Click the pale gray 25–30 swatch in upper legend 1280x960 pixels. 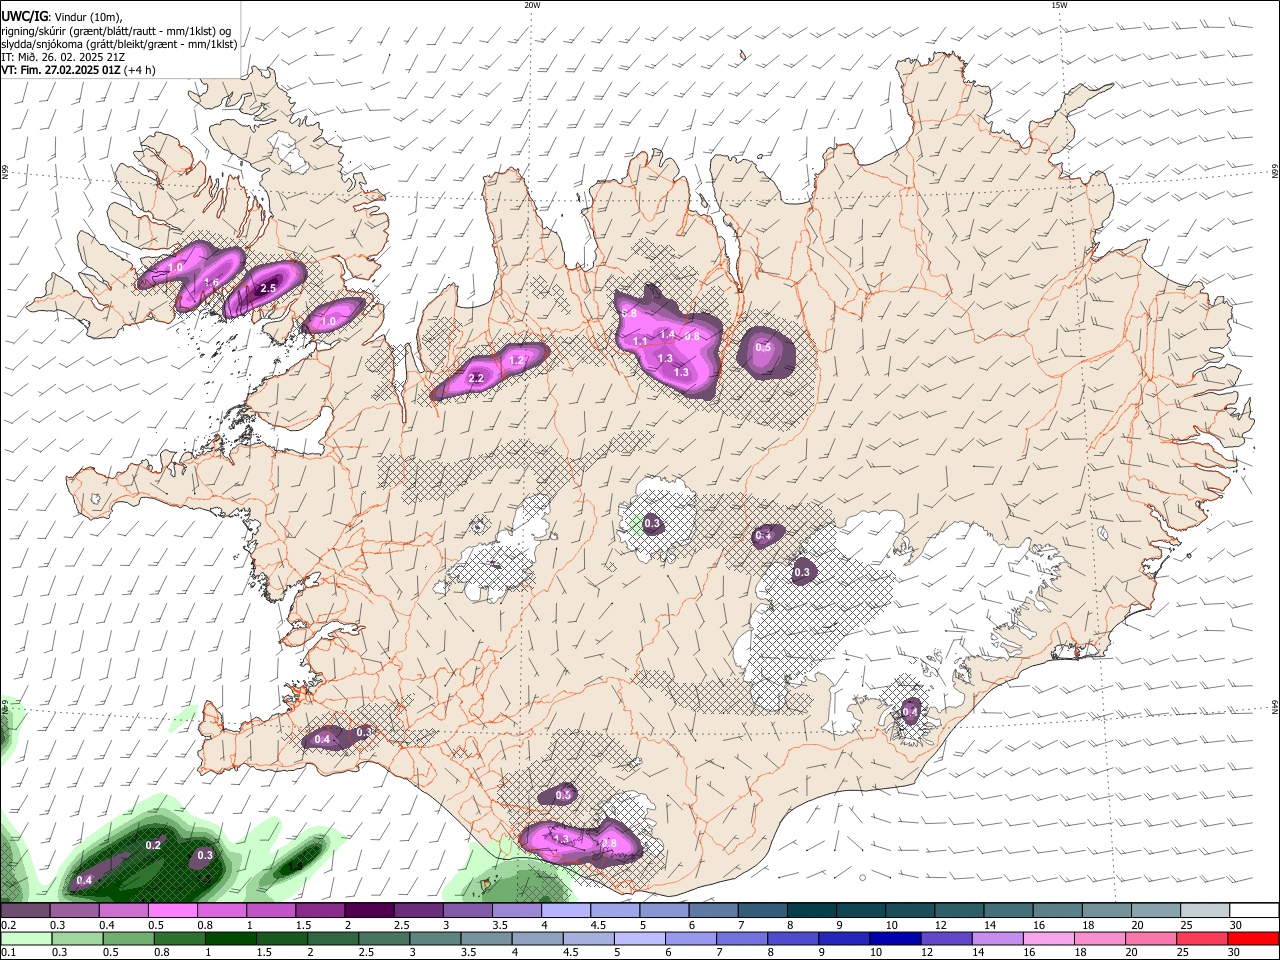click(x=1206, y=911)
